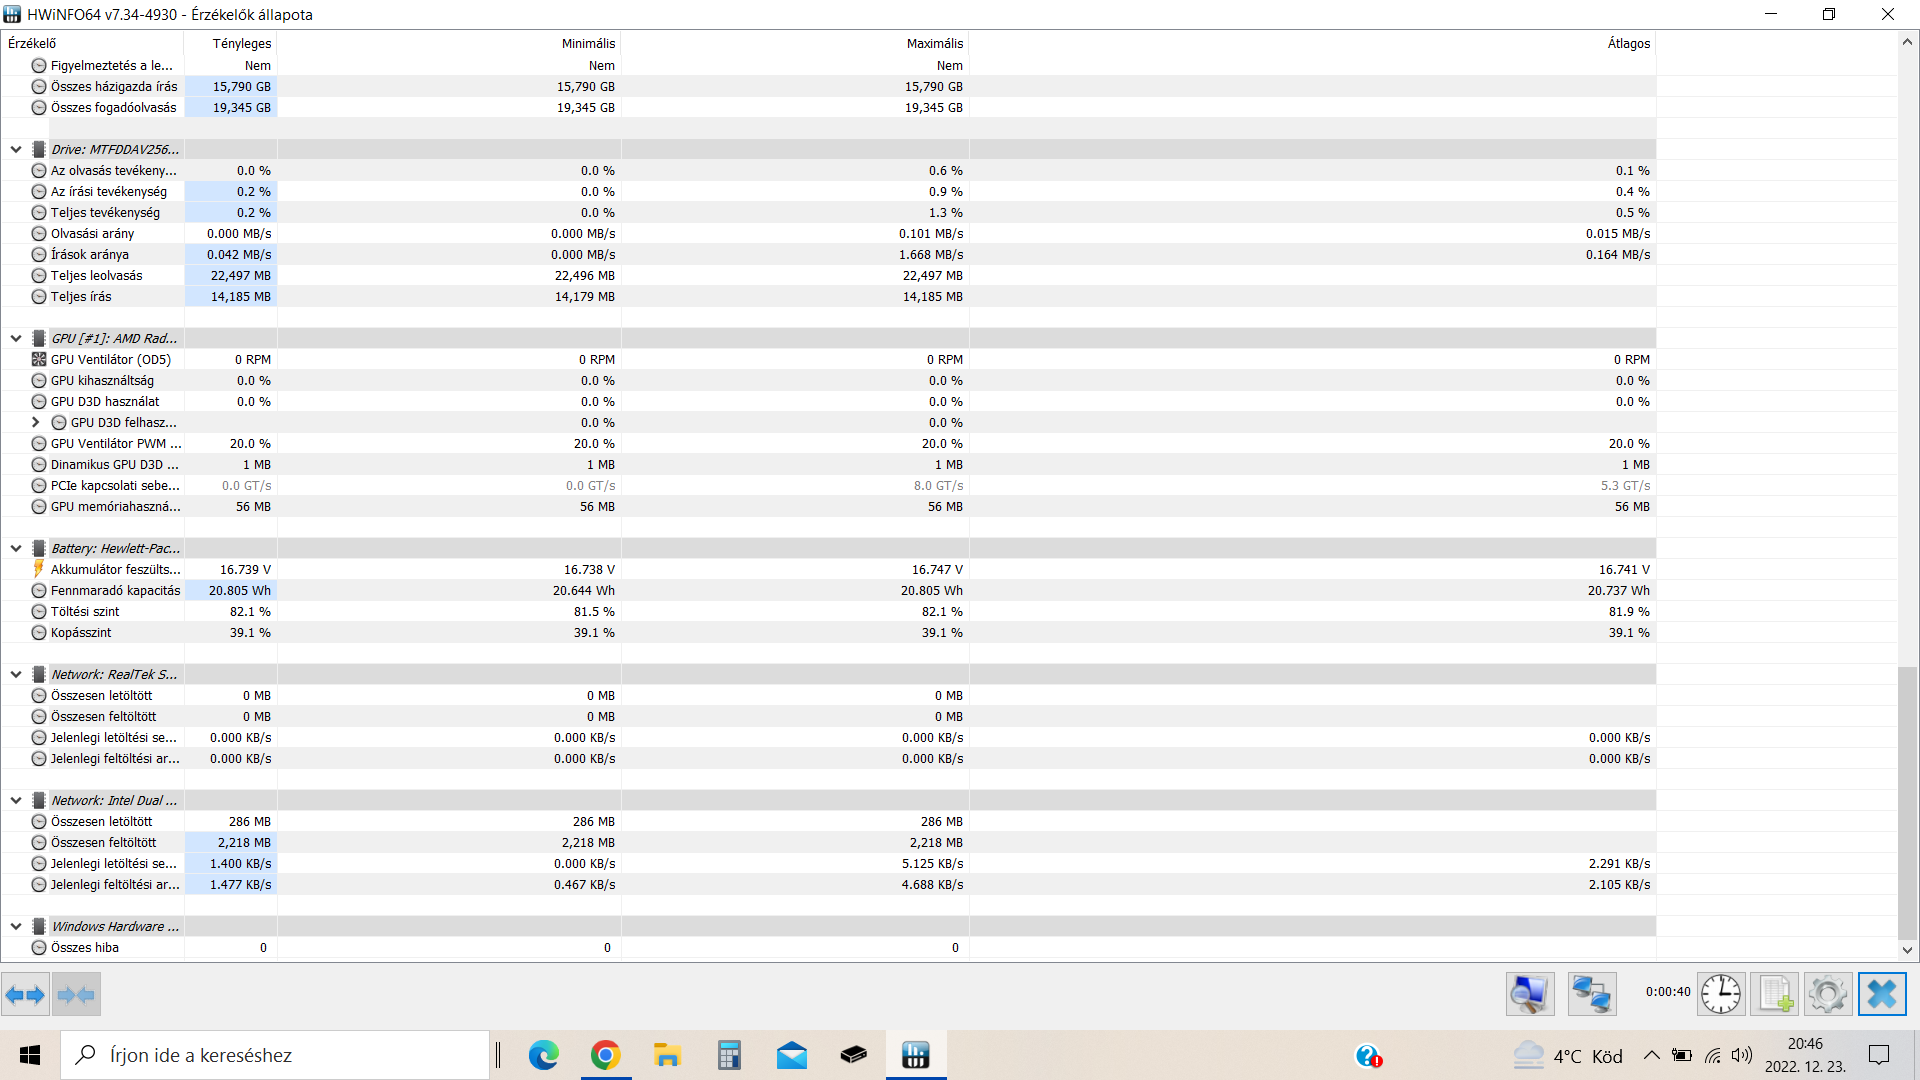1920x1080 pixels.
Task: Click the battery status tray icon
Action: [1682, 1055]
